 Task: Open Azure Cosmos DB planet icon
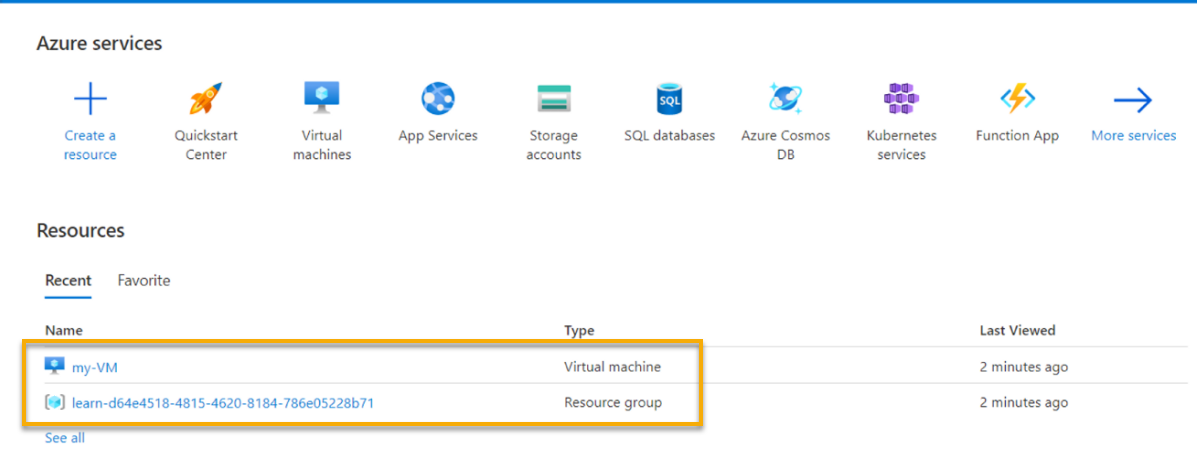click(x=786, y=98)
